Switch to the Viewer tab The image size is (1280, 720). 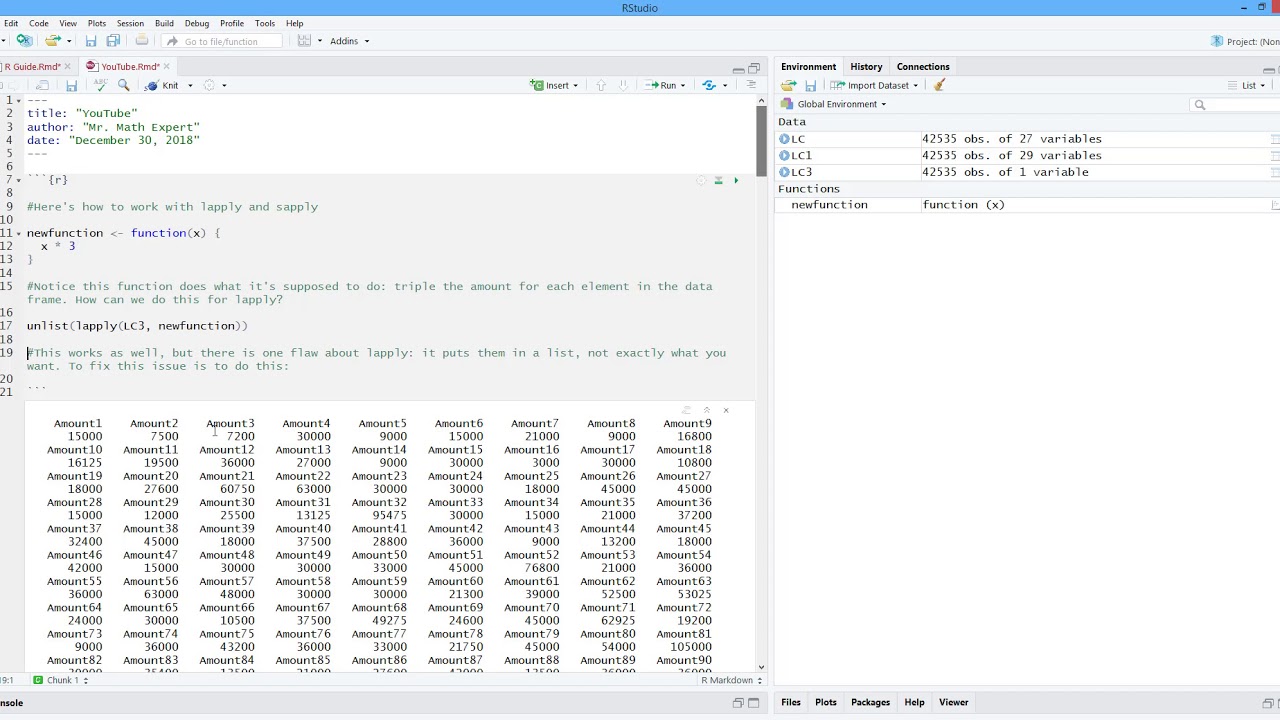pyautogui.click(x=953, y=702)
